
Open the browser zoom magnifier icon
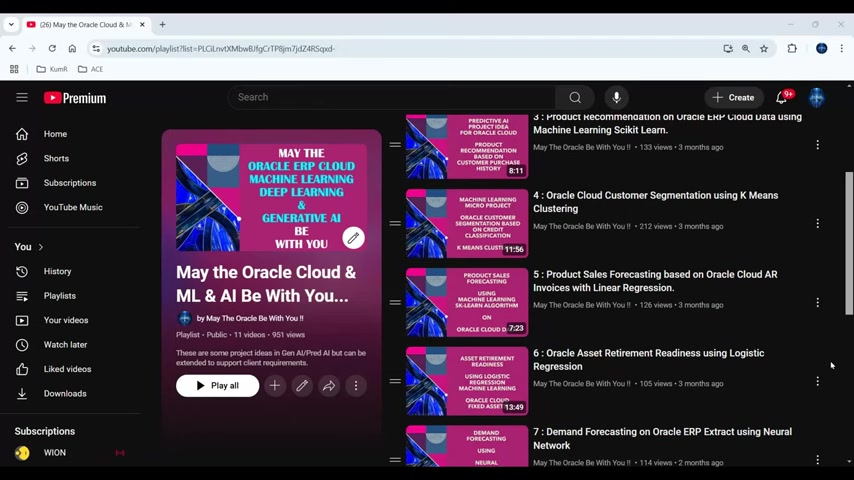tap(746, 48)
